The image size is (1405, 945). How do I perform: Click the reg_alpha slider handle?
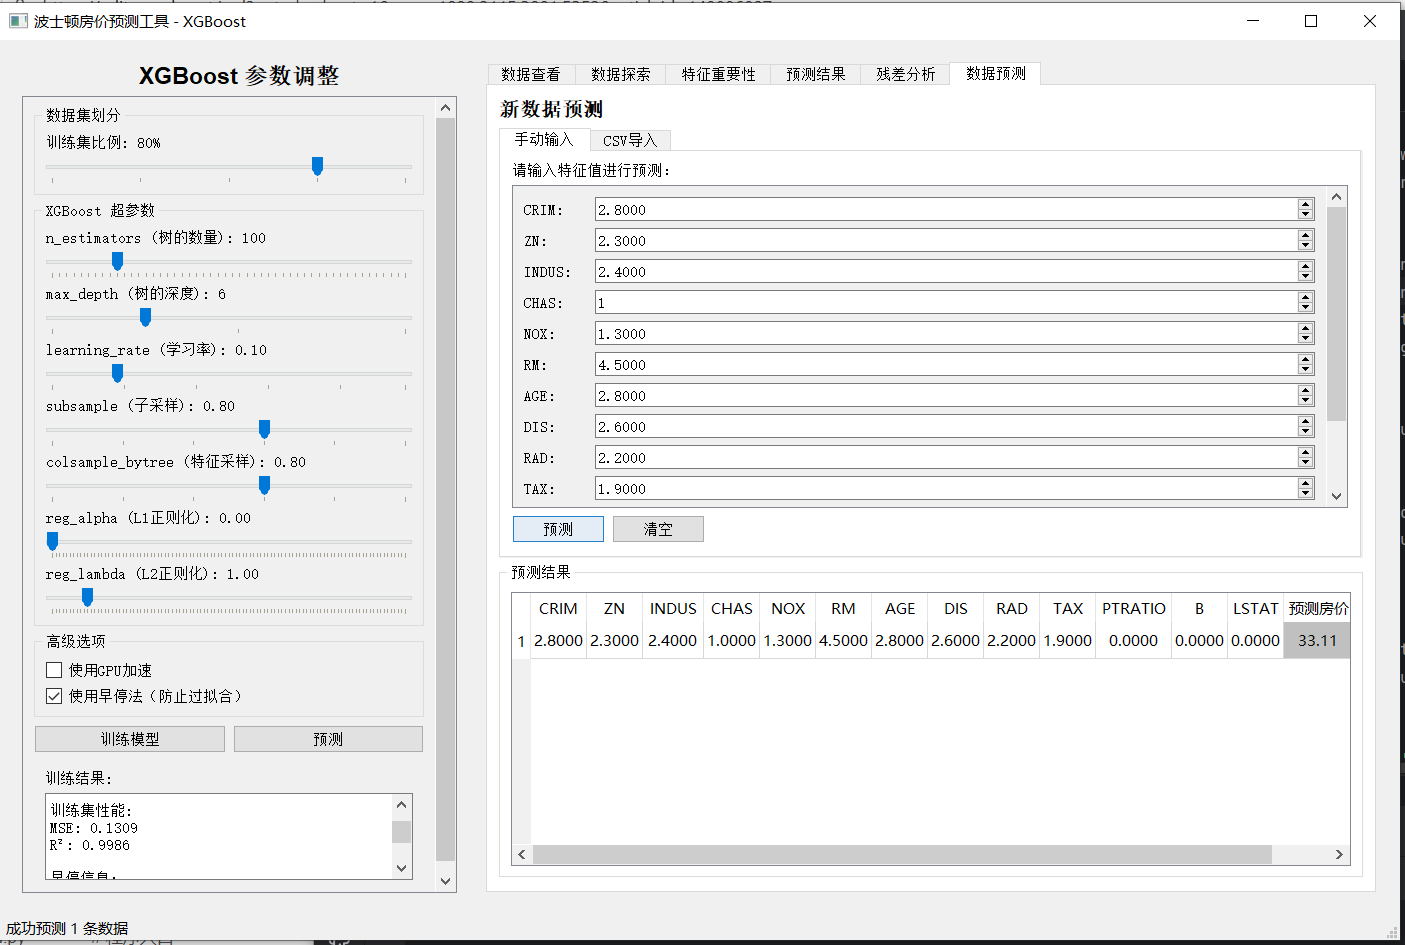(52, 541)
